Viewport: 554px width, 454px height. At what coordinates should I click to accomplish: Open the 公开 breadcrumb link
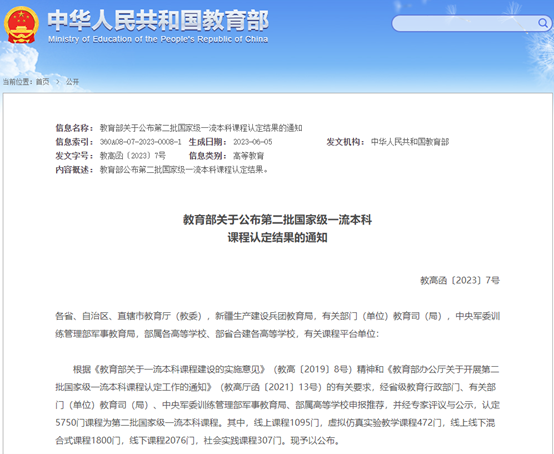tap(72, 82)
